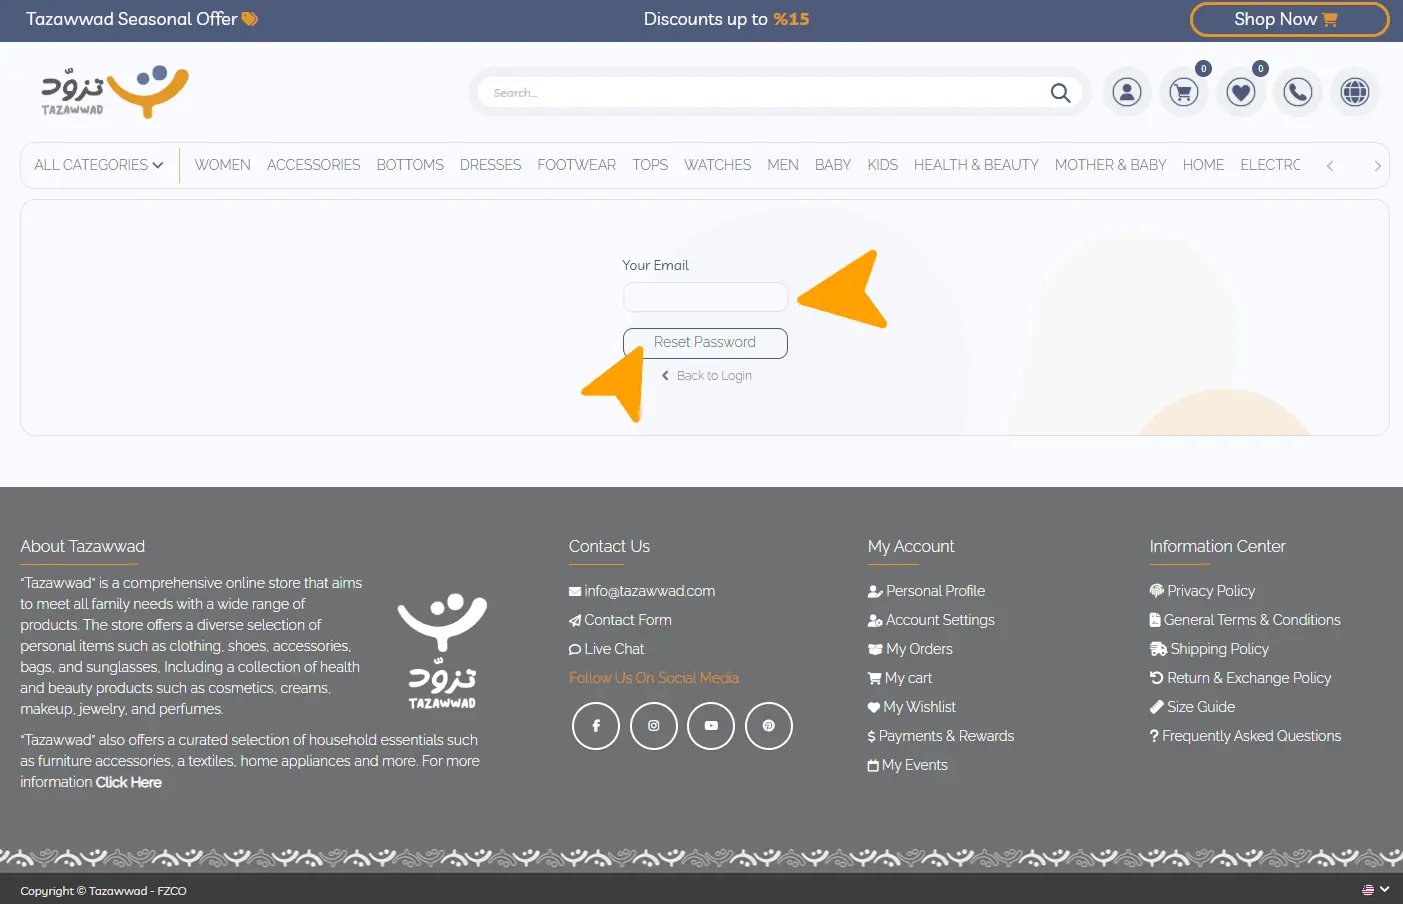Click inside the Your Email field
Screen dimensions: 1403x904
click(706, 297)
